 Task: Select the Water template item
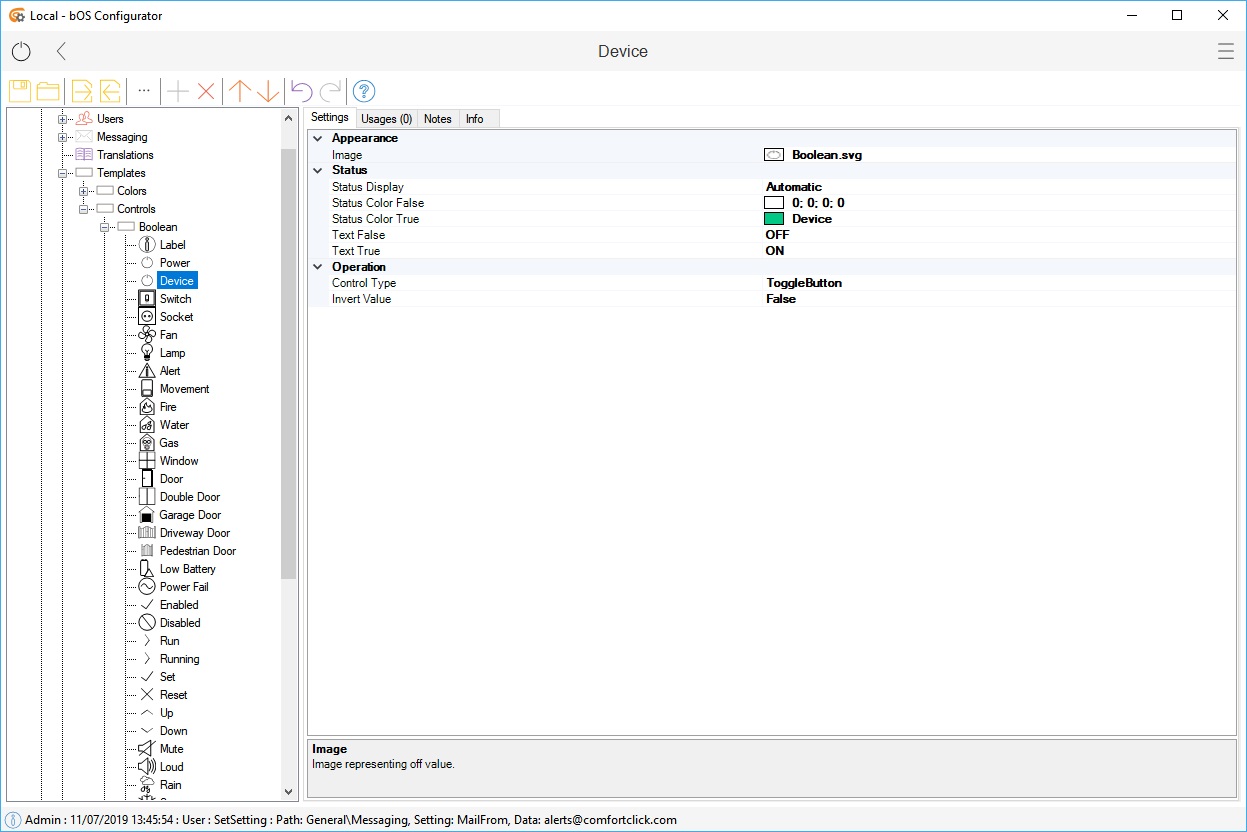click(174, 425)
